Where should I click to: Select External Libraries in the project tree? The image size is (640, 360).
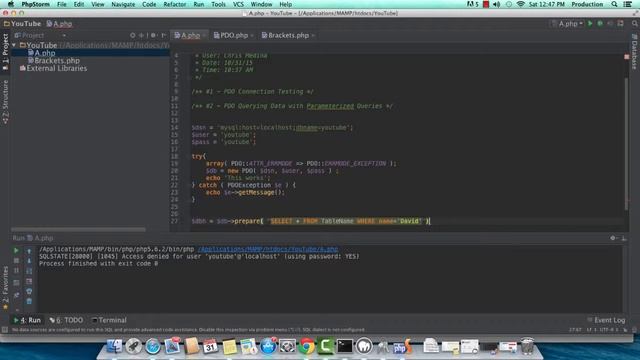53,68
